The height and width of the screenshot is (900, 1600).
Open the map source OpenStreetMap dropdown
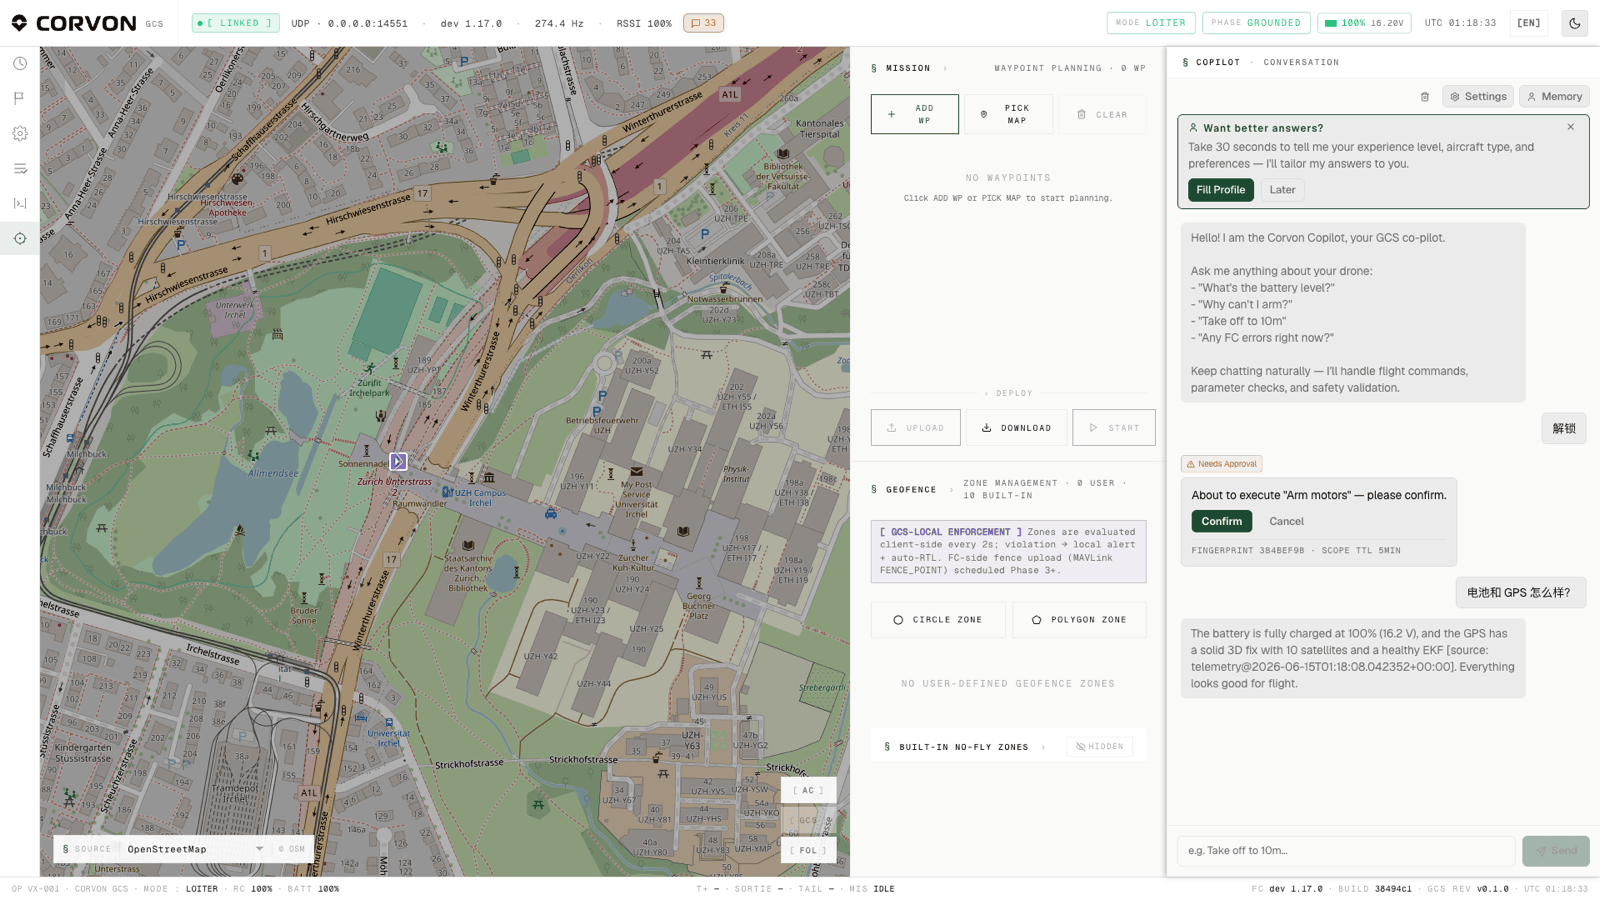pyautogui.click(x=195, y=849)
